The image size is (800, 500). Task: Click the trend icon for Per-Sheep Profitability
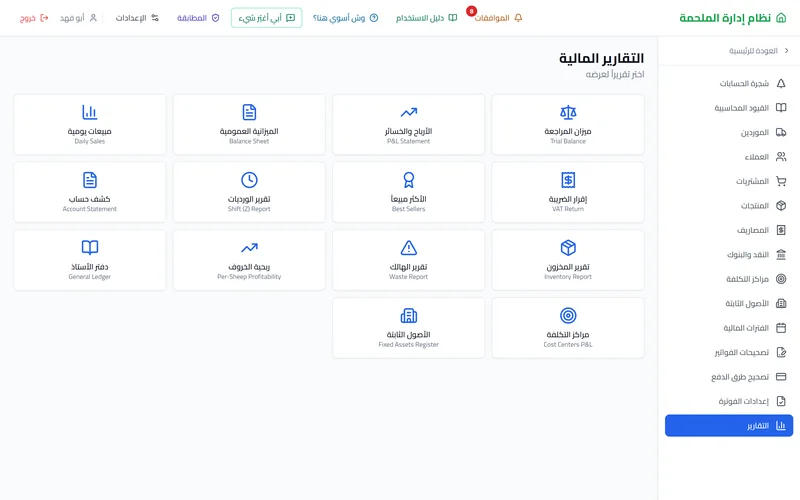pyautogui.click(x=249, y=248)
